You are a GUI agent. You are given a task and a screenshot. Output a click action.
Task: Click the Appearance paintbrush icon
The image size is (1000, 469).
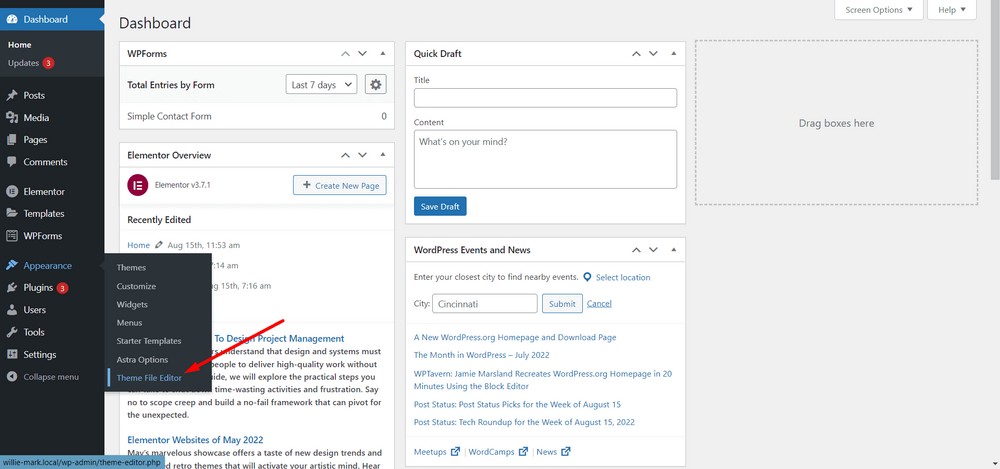click(x=11, y=265)
